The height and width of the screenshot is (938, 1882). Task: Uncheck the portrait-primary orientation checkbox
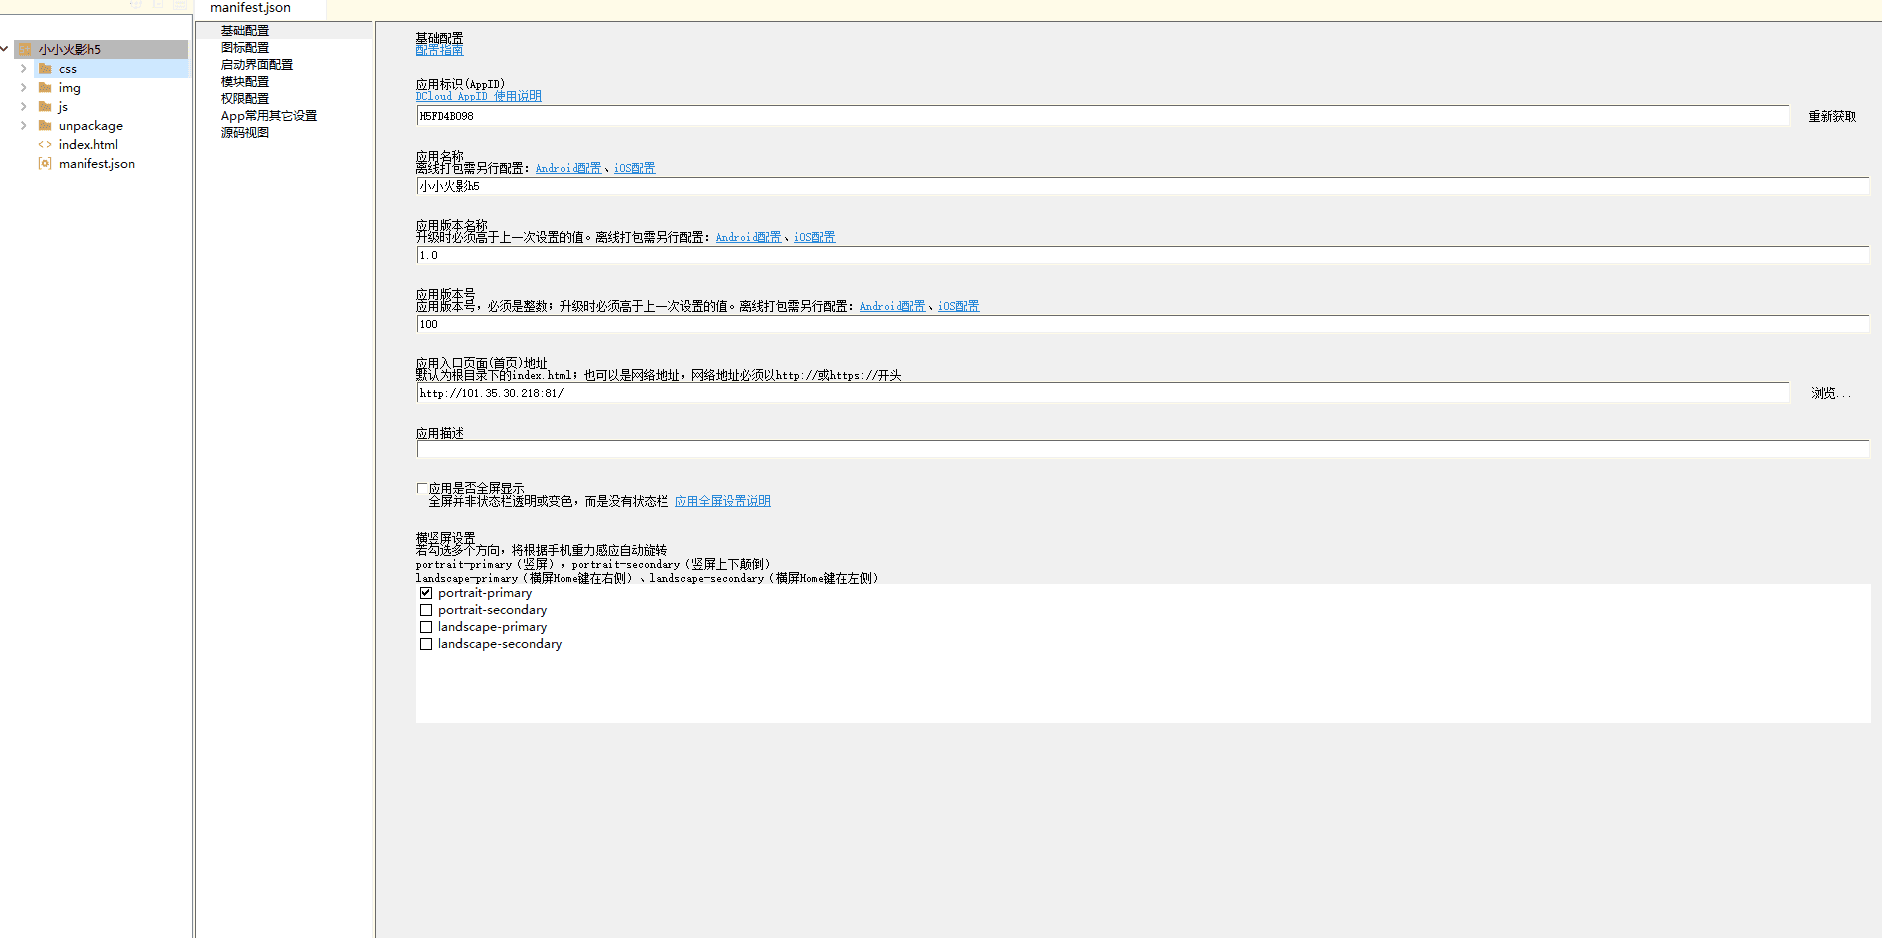coord(426,593)
